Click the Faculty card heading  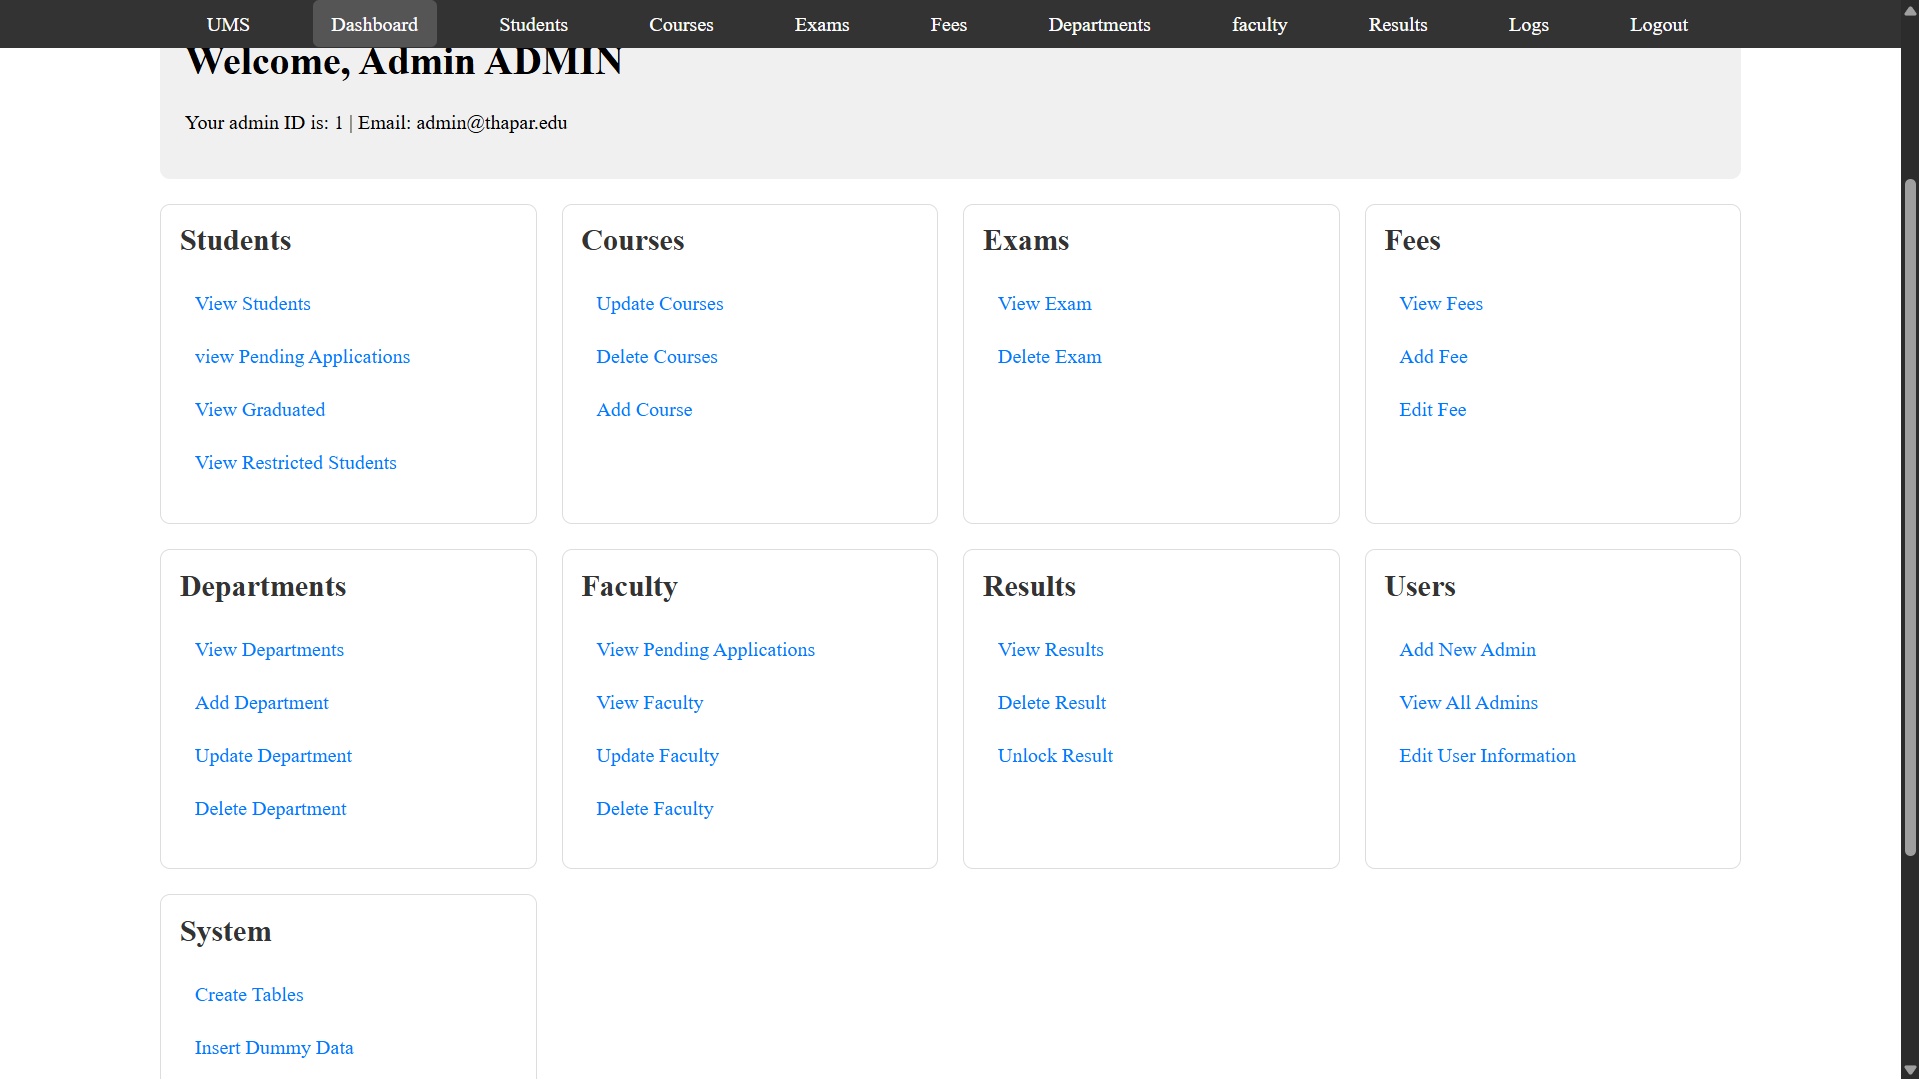629,586
